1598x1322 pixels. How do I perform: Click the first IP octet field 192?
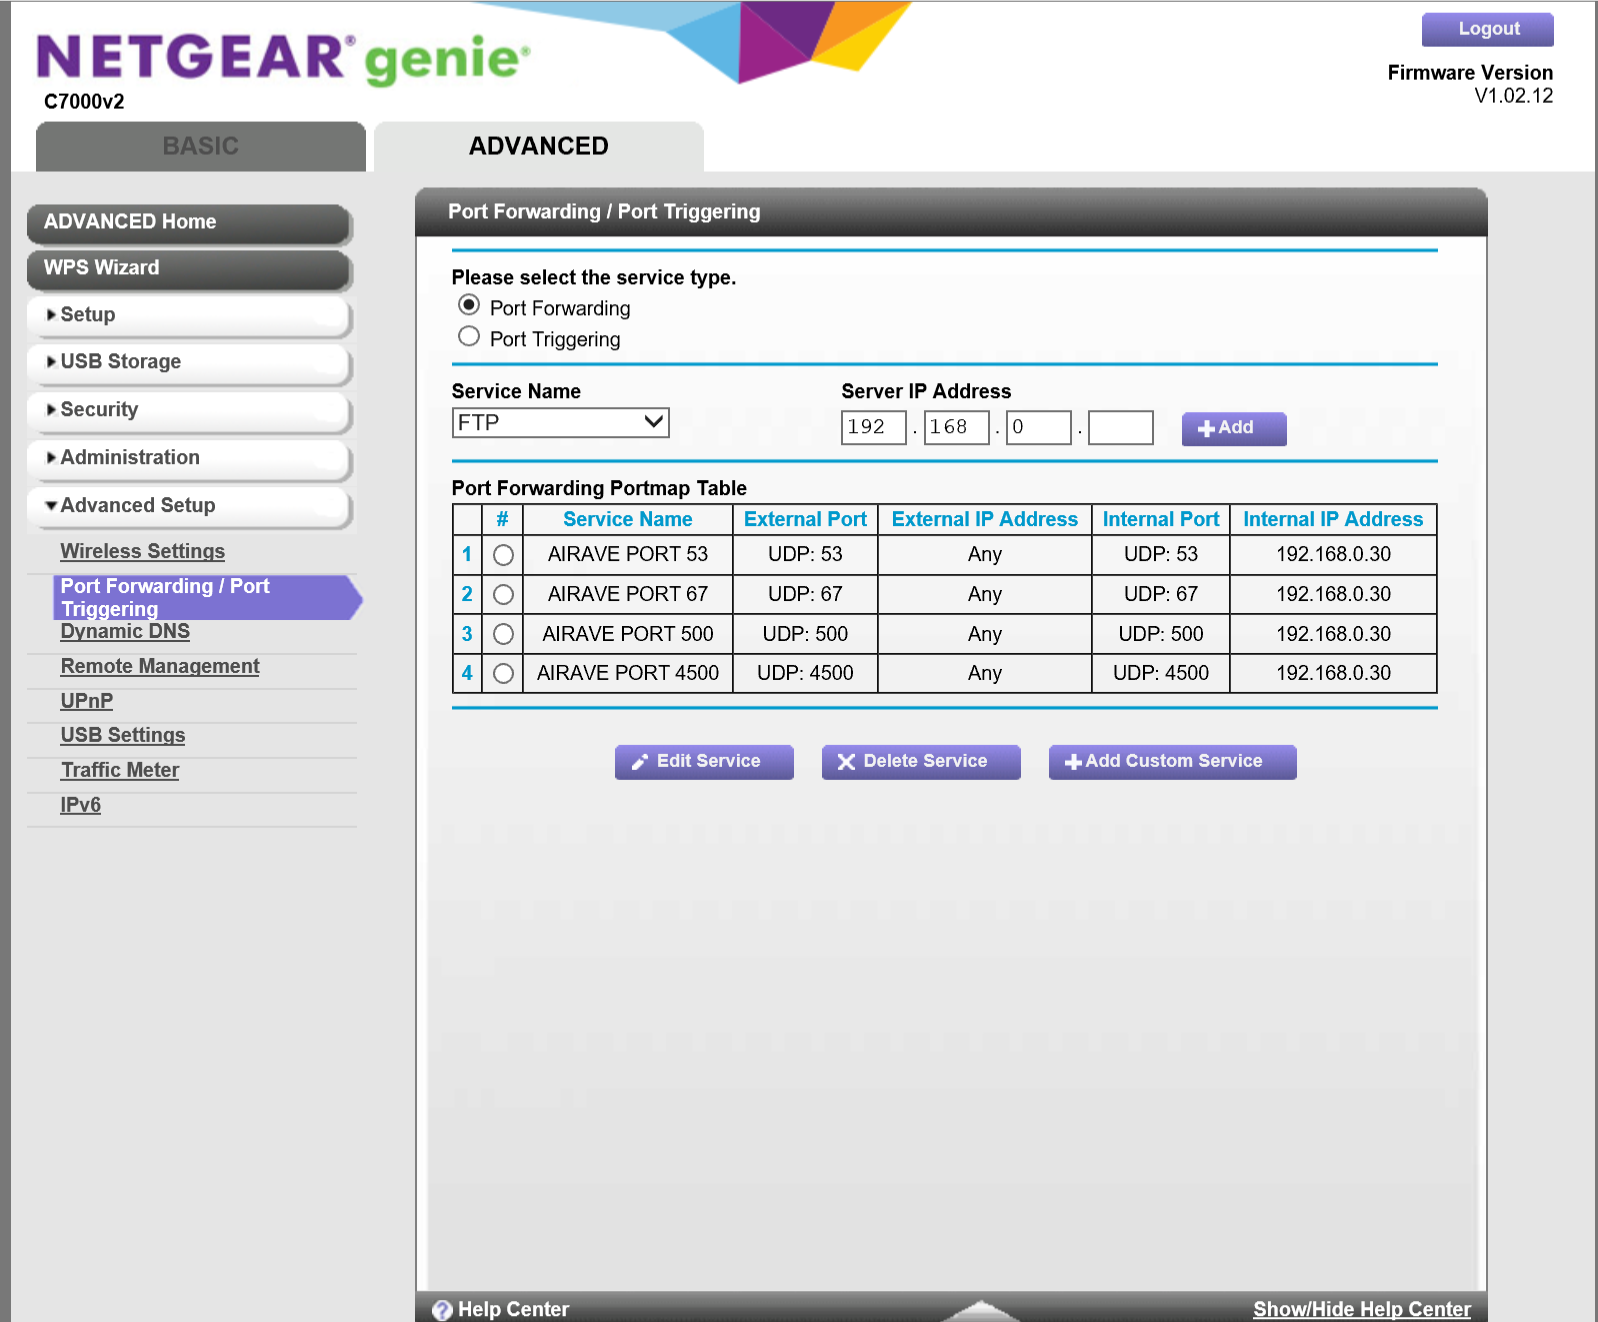coord(874,427)
